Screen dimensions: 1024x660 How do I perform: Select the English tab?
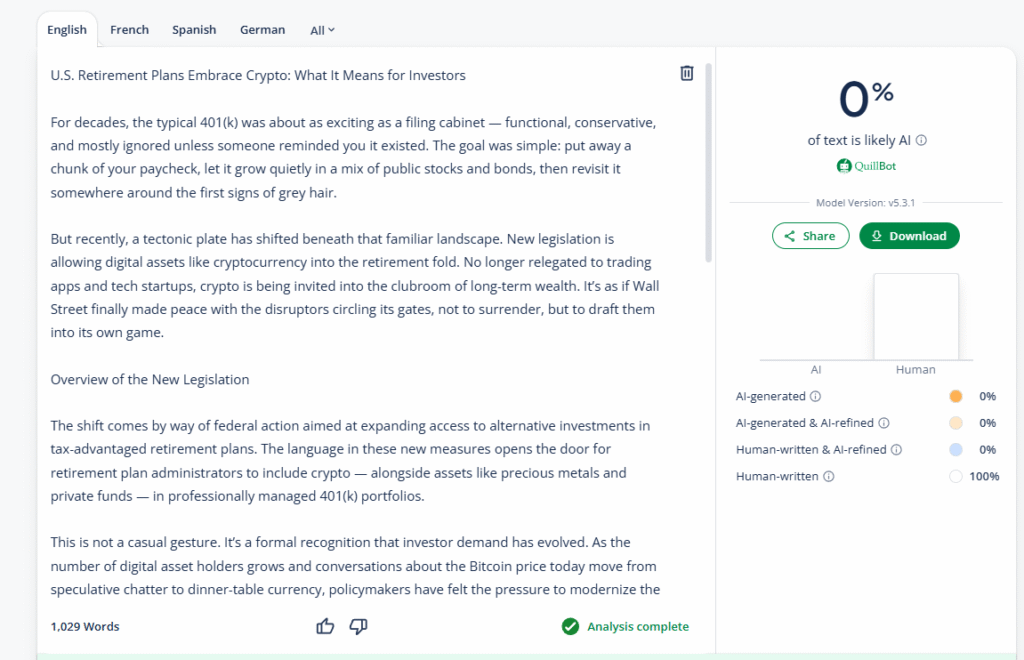pyautogui.click(x=67, y=30)
